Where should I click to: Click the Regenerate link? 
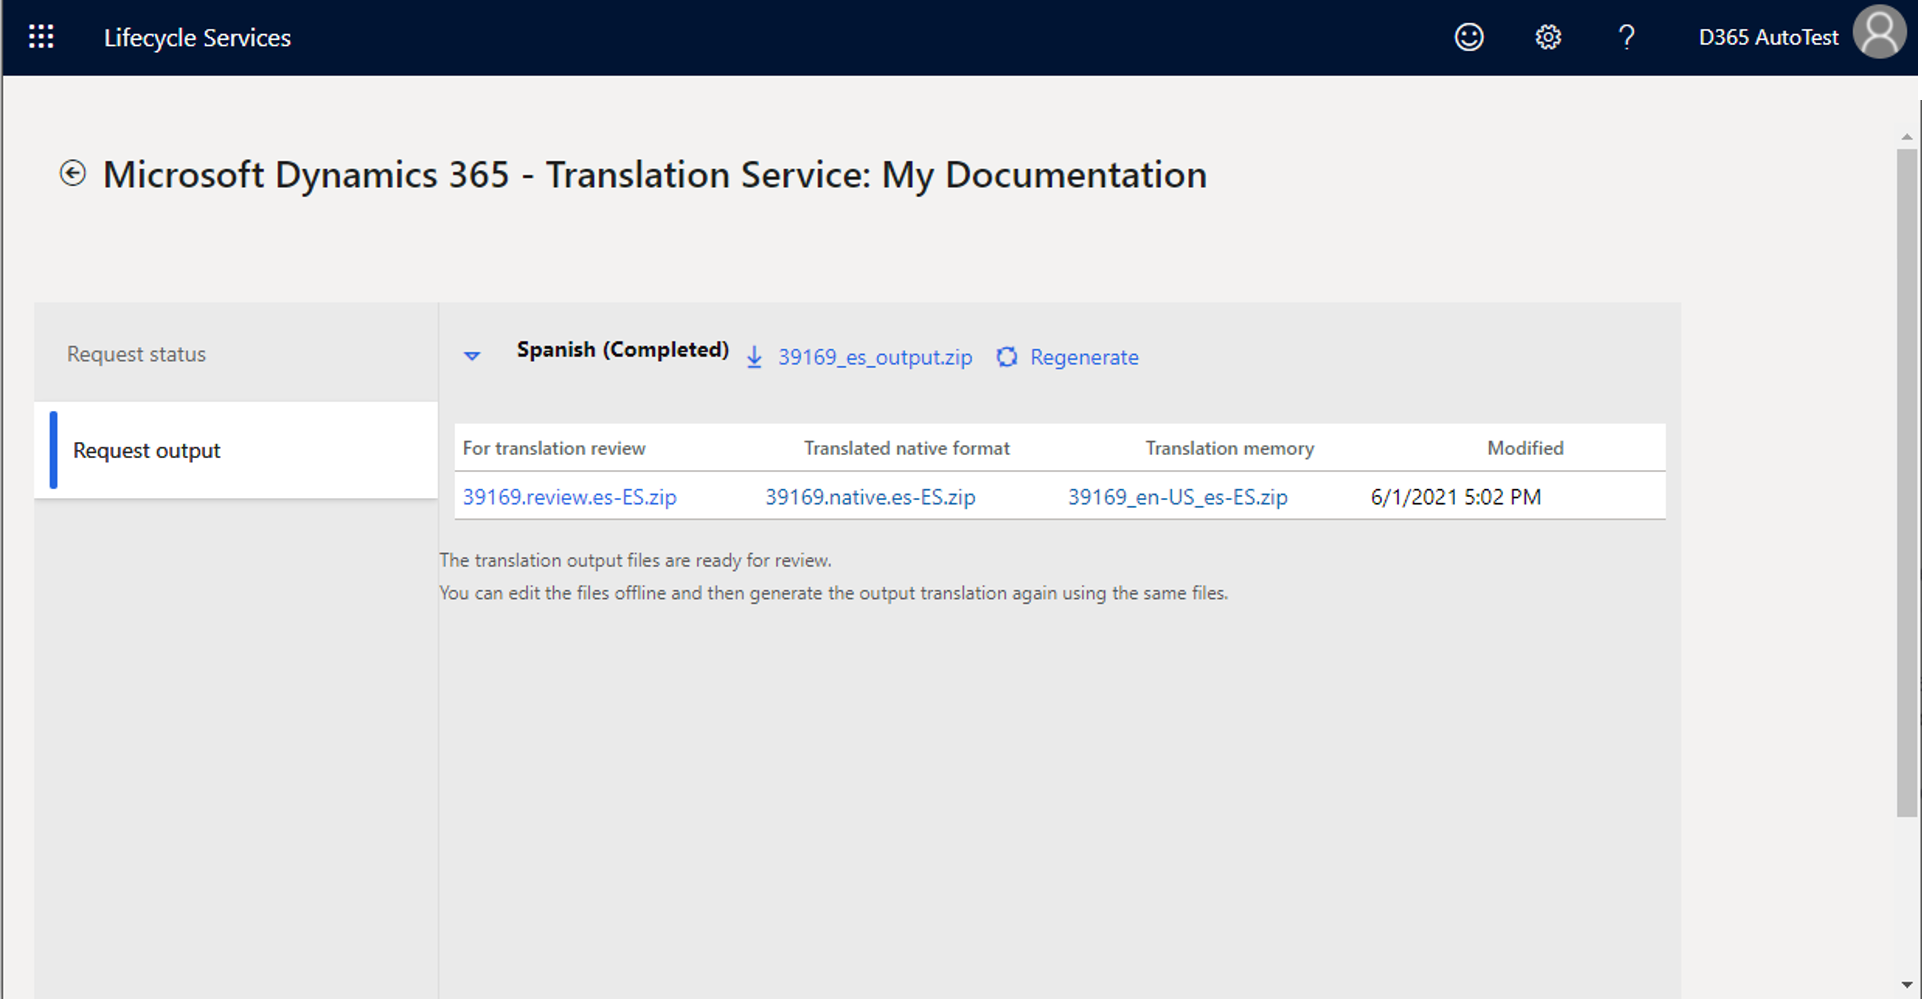(1084, 358)
